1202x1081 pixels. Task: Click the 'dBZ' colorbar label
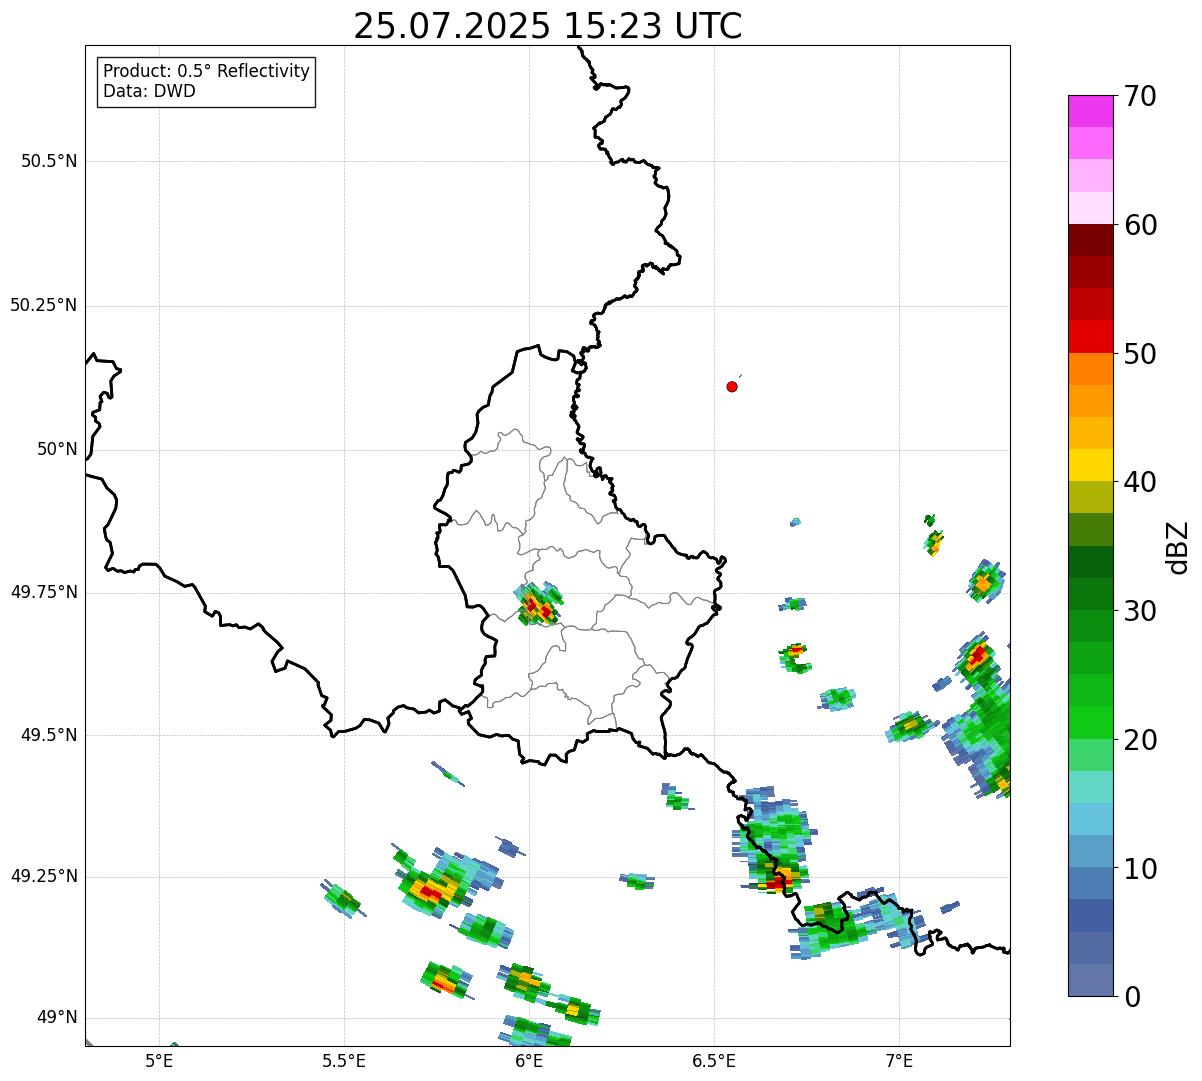[x=1178, y=547]
